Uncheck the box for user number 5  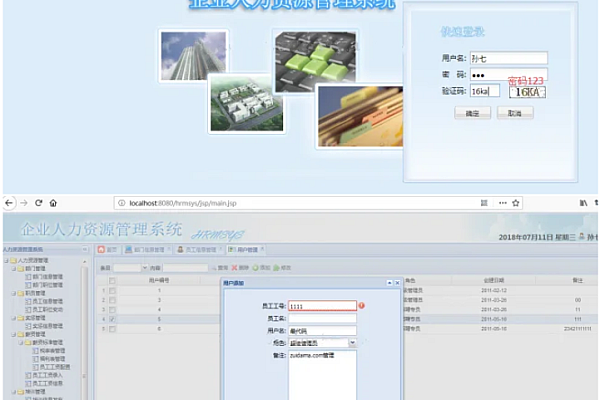[x=112, y=319]
